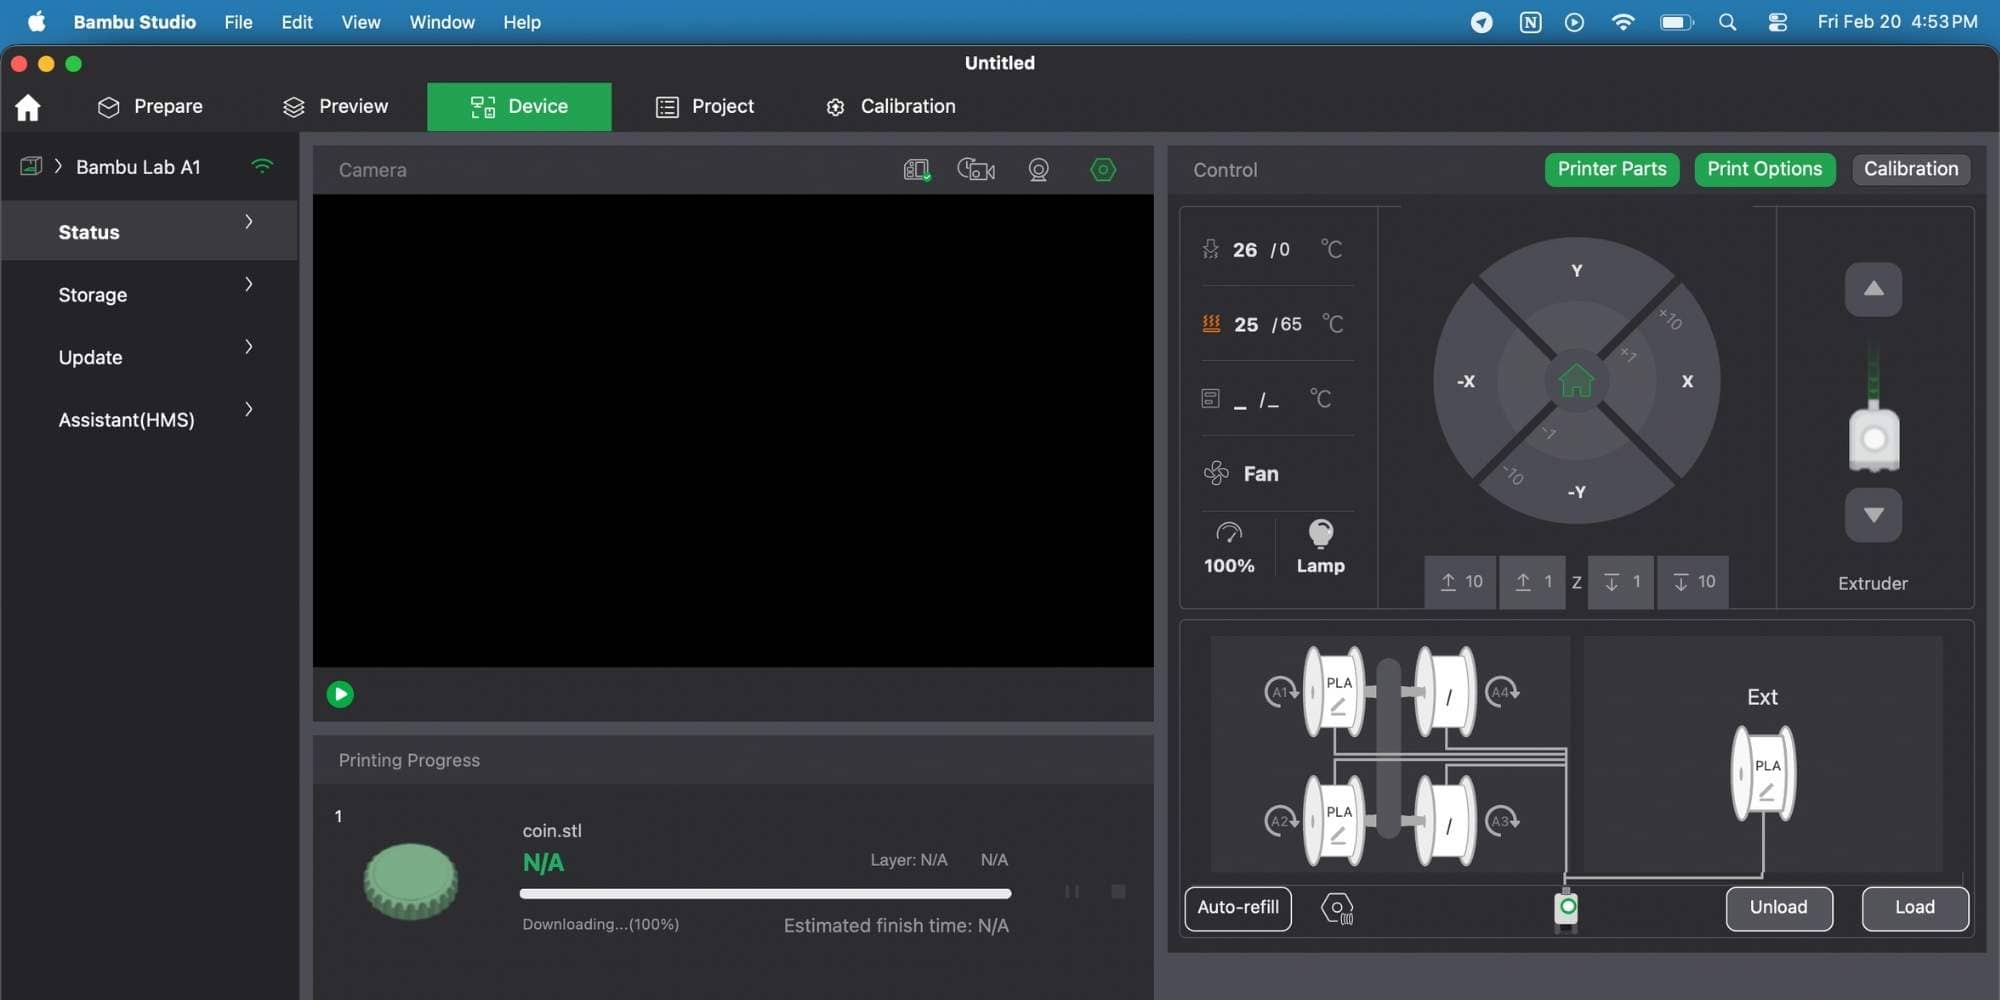Viewport: 2000px width, 1000px height.
Task: Retract filament with extruder up arrow
Action: [1874, 290]
